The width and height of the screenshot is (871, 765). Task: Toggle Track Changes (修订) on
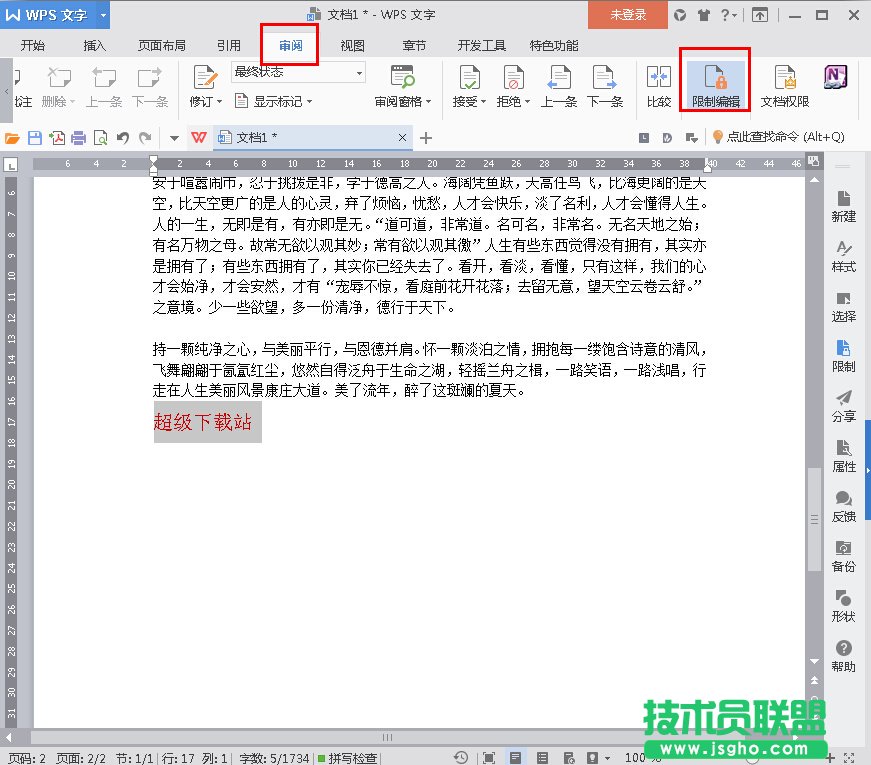coord(205,82)
